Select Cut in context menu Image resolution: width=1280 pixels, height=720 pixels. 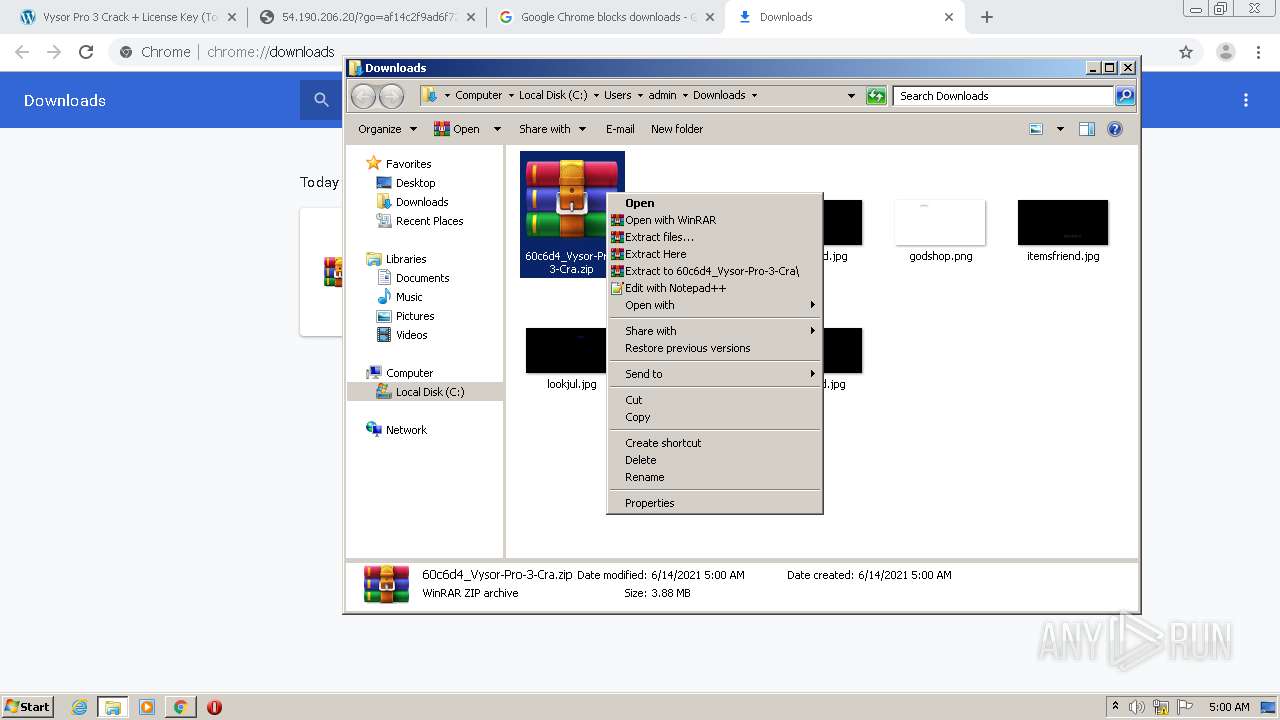point(714,400)
